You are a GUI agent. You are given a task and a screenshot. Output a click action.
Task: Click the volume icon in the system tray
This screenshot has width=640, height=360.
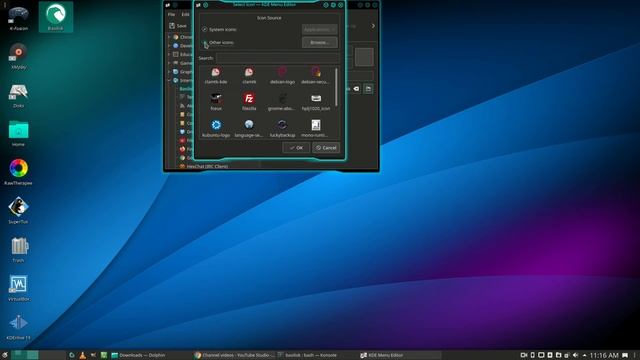[575, 355]
